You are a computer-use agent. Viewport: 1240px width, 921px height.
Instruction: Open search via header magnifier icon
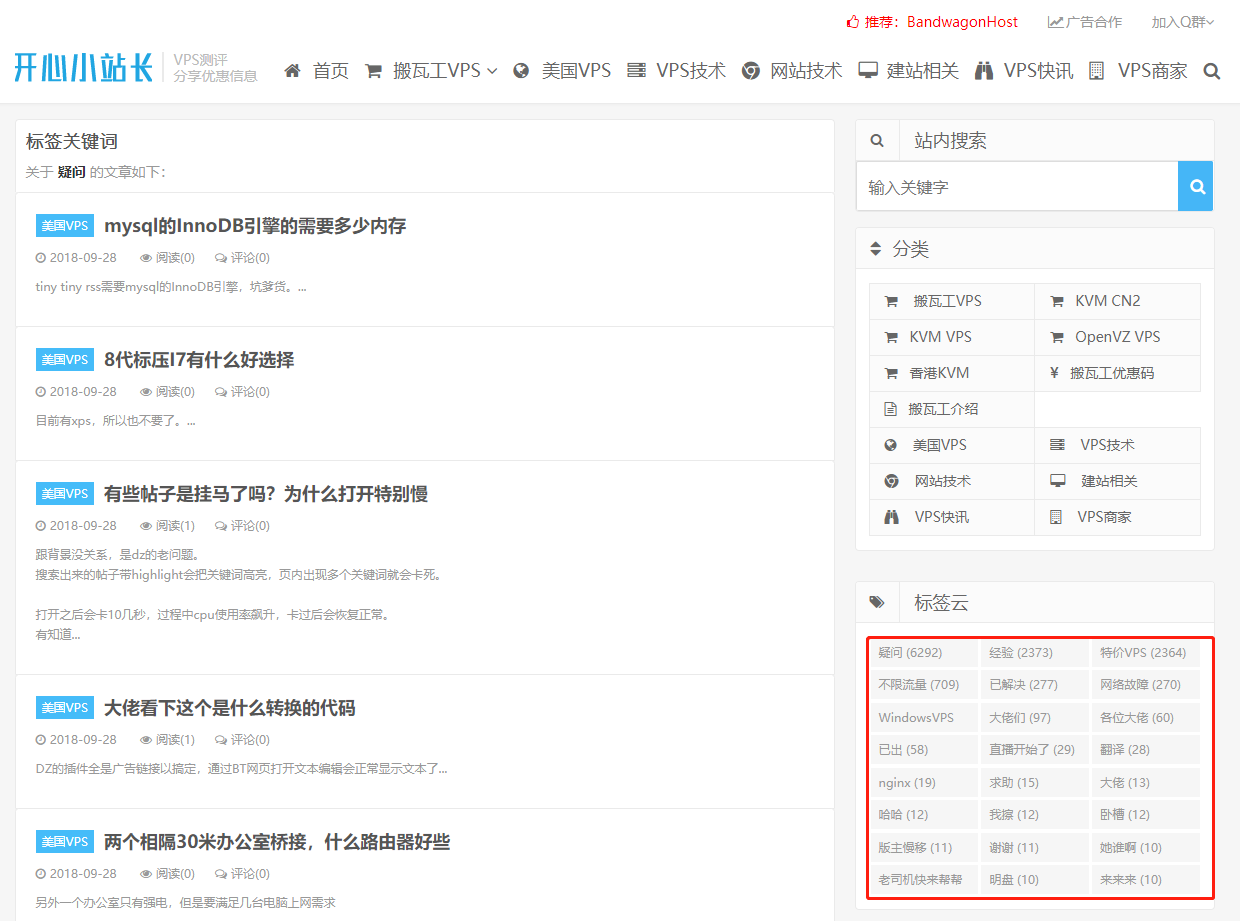tap(1212, 71)
